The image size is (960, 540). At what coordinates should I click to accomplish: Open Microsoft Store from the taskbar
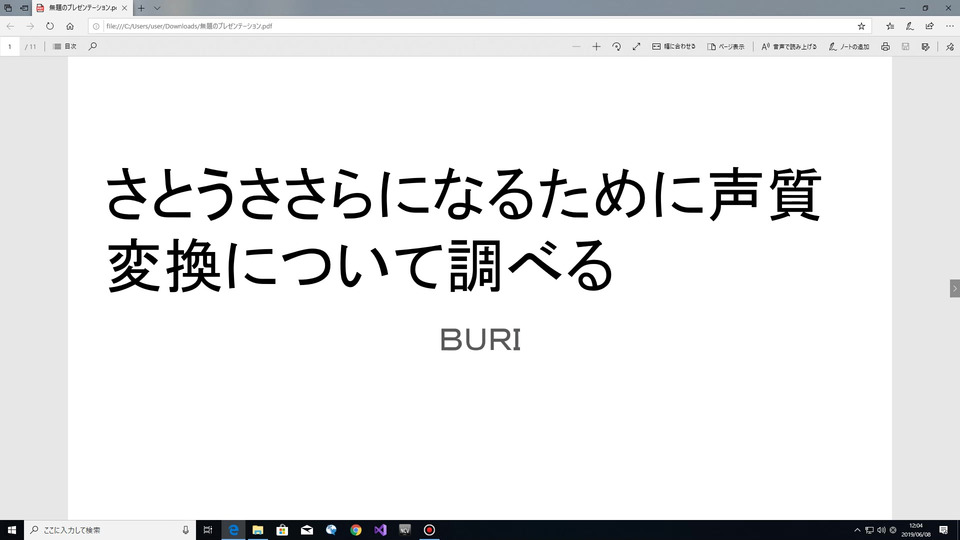click(x=282, y=530)
